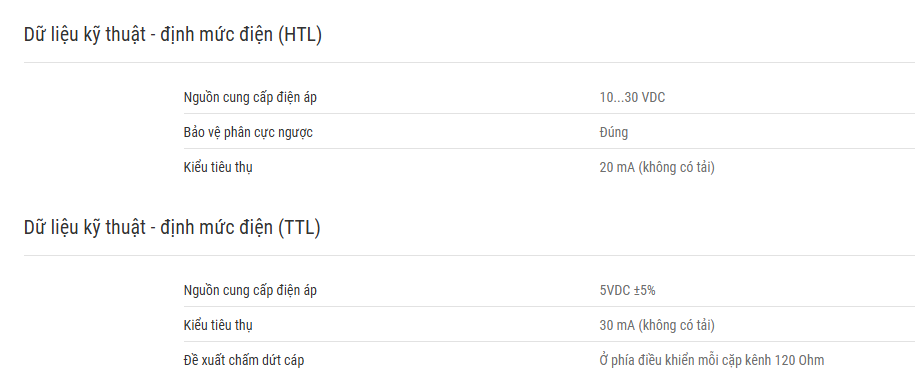Click the HTL electrical ratings section heading
Screen dimensions: 915x386
[x=173, y=35]
